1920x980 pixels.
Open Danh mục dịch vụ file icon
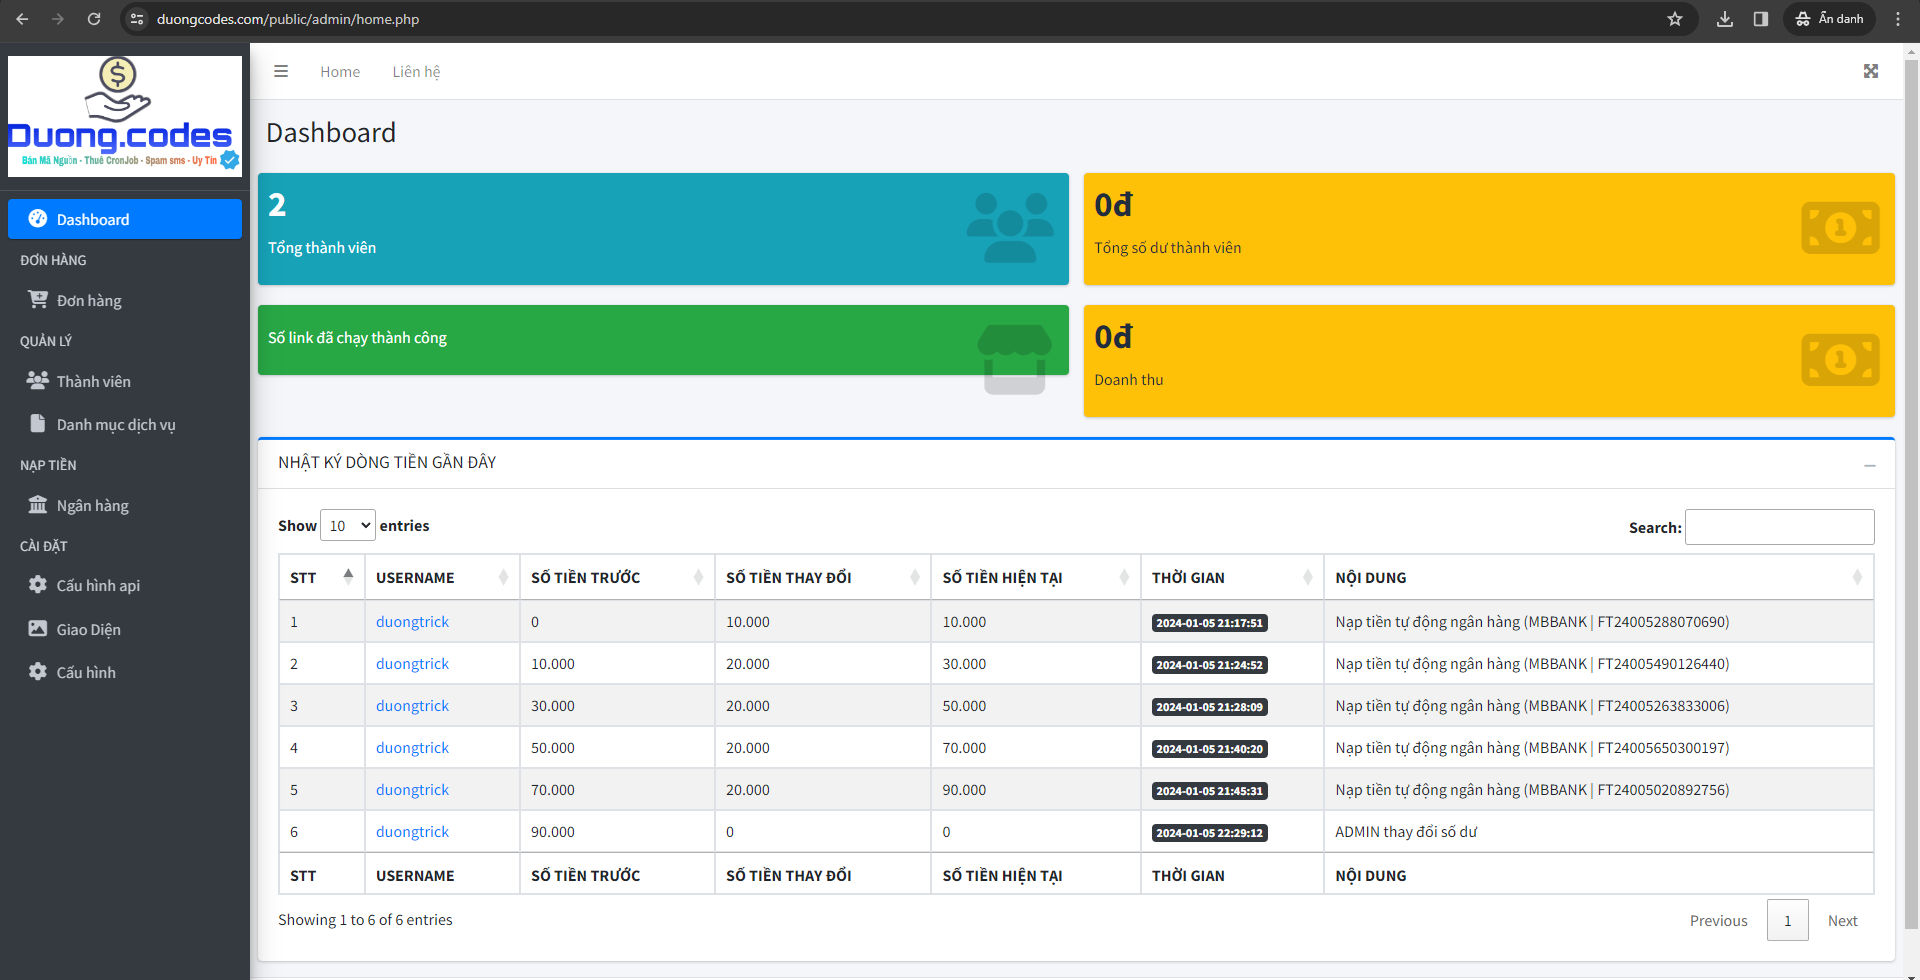click(38, 424)
